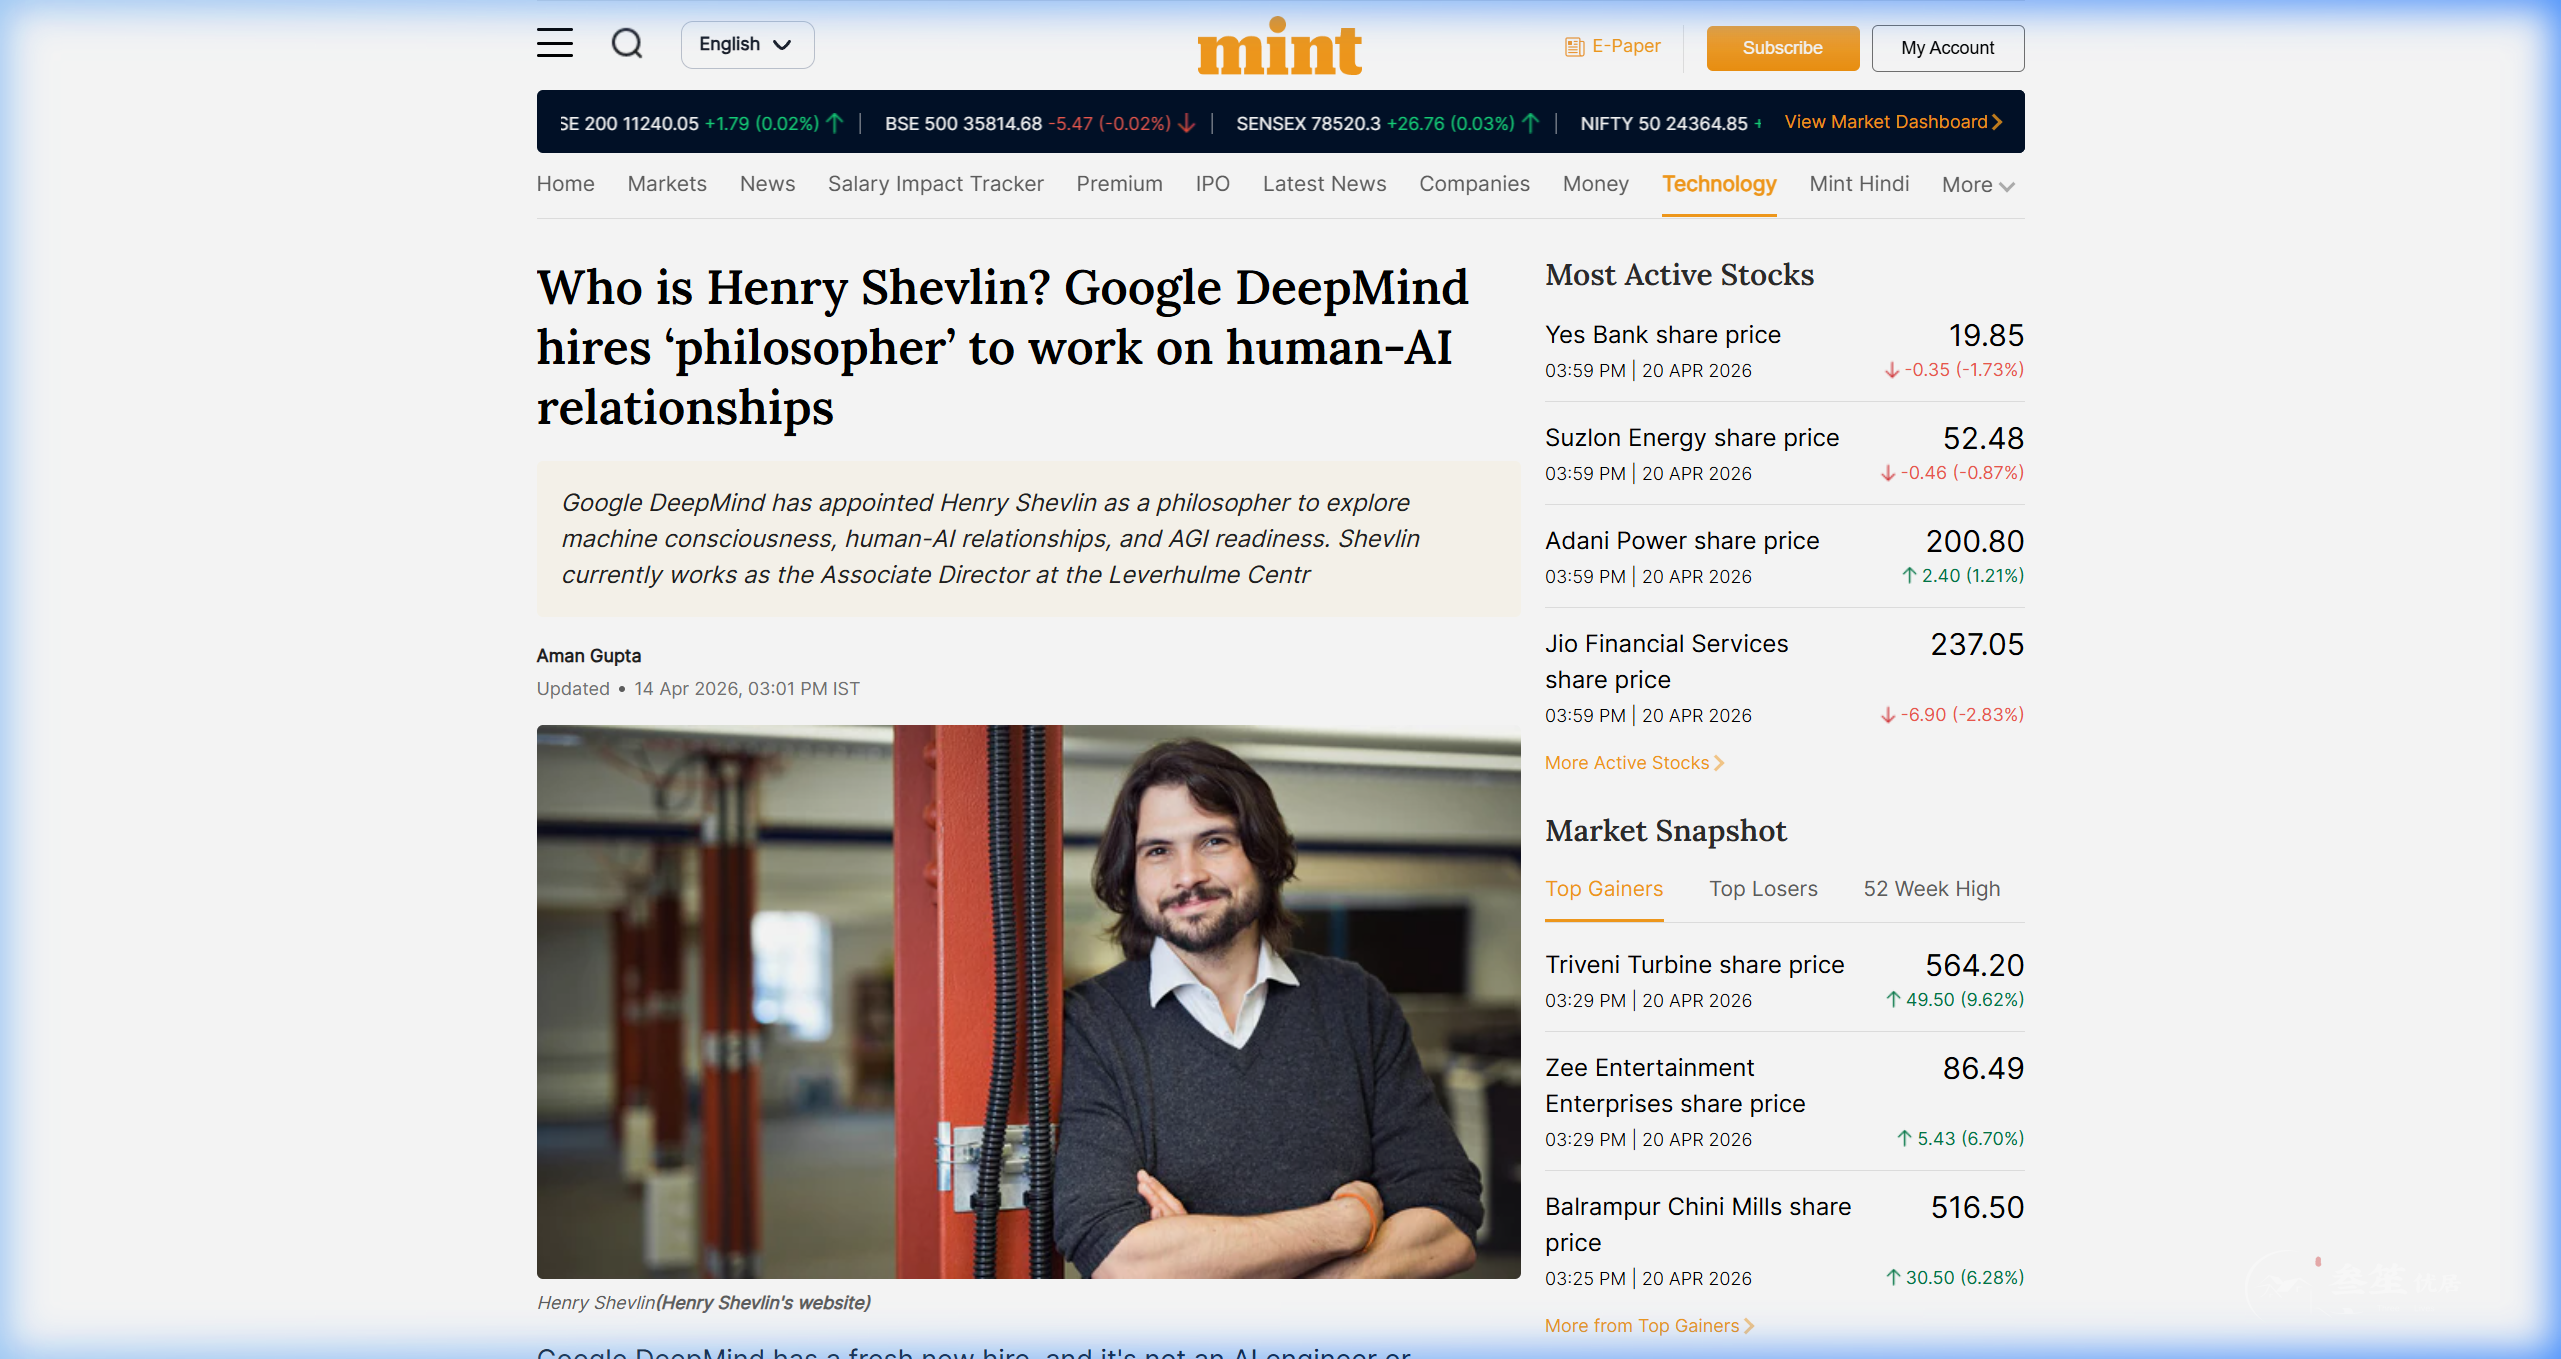
Task: Click the My Account button
Action: coord(1947,48)
